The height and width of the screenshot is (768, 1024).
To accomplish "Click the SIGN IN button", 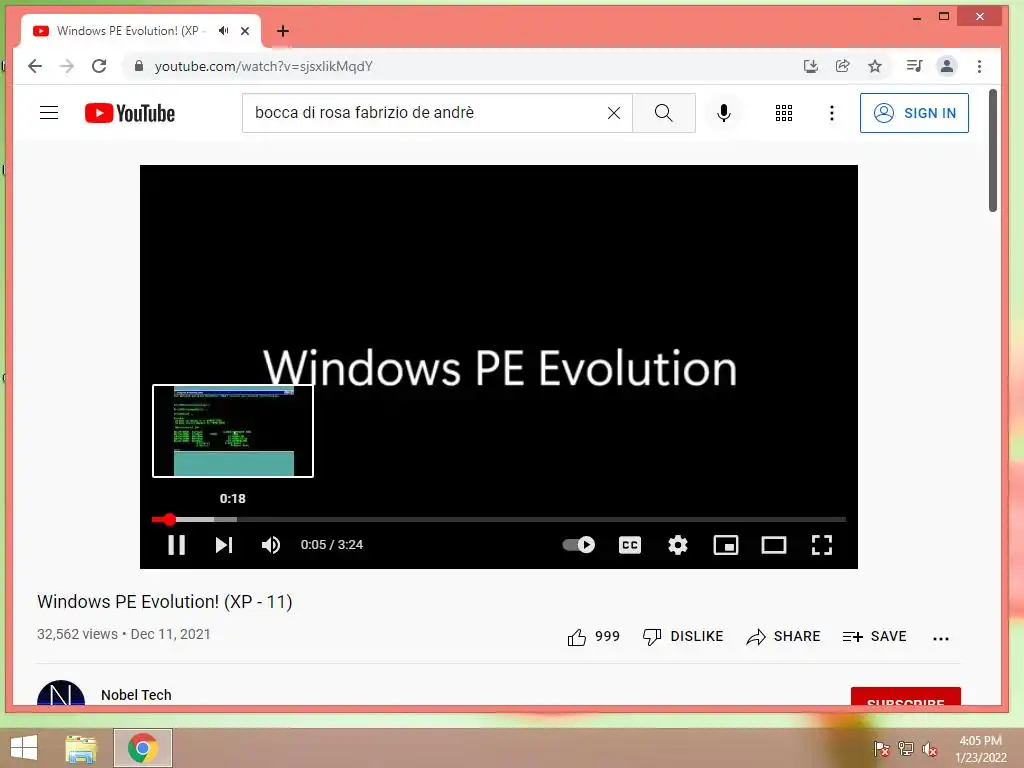I will point(914,113).
